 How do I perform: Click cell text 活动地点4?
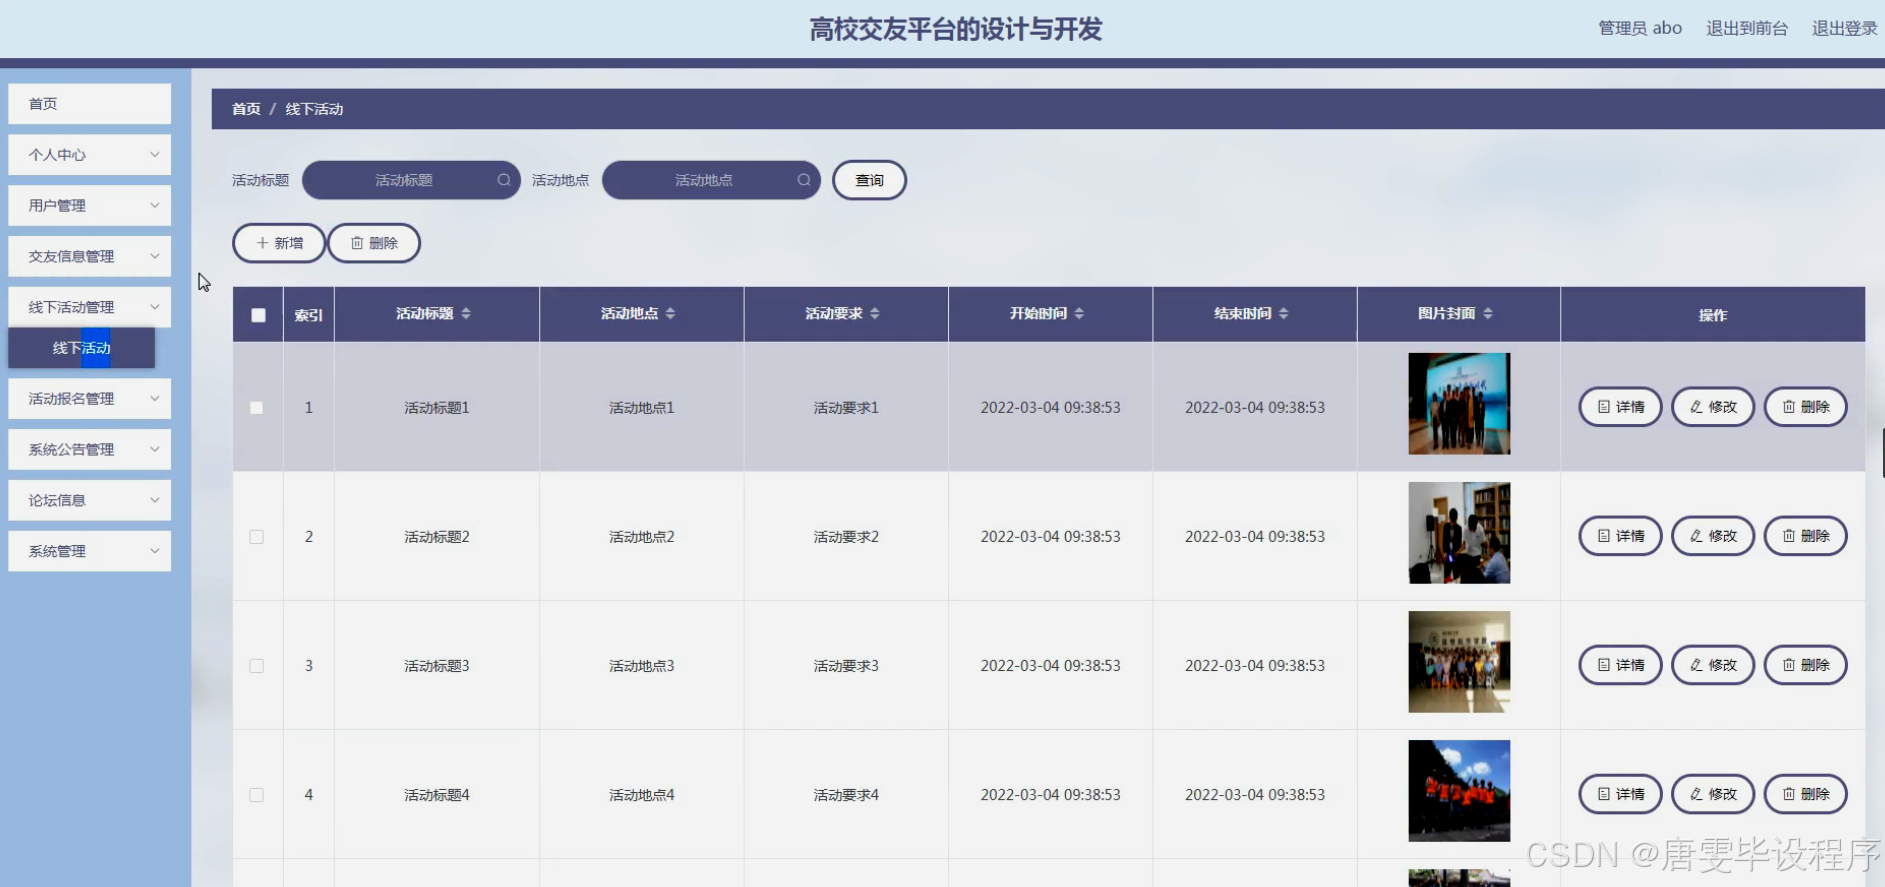coord(642,795)
